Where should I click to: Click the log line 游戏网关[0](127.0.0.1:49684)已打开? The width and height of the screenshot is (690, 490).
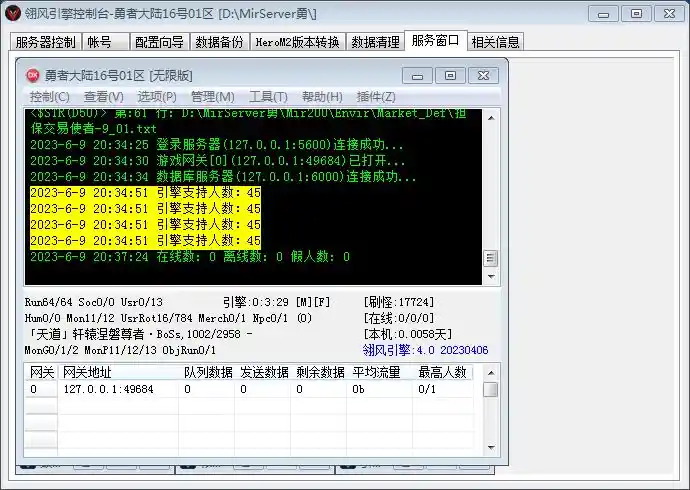pos(217,161)
